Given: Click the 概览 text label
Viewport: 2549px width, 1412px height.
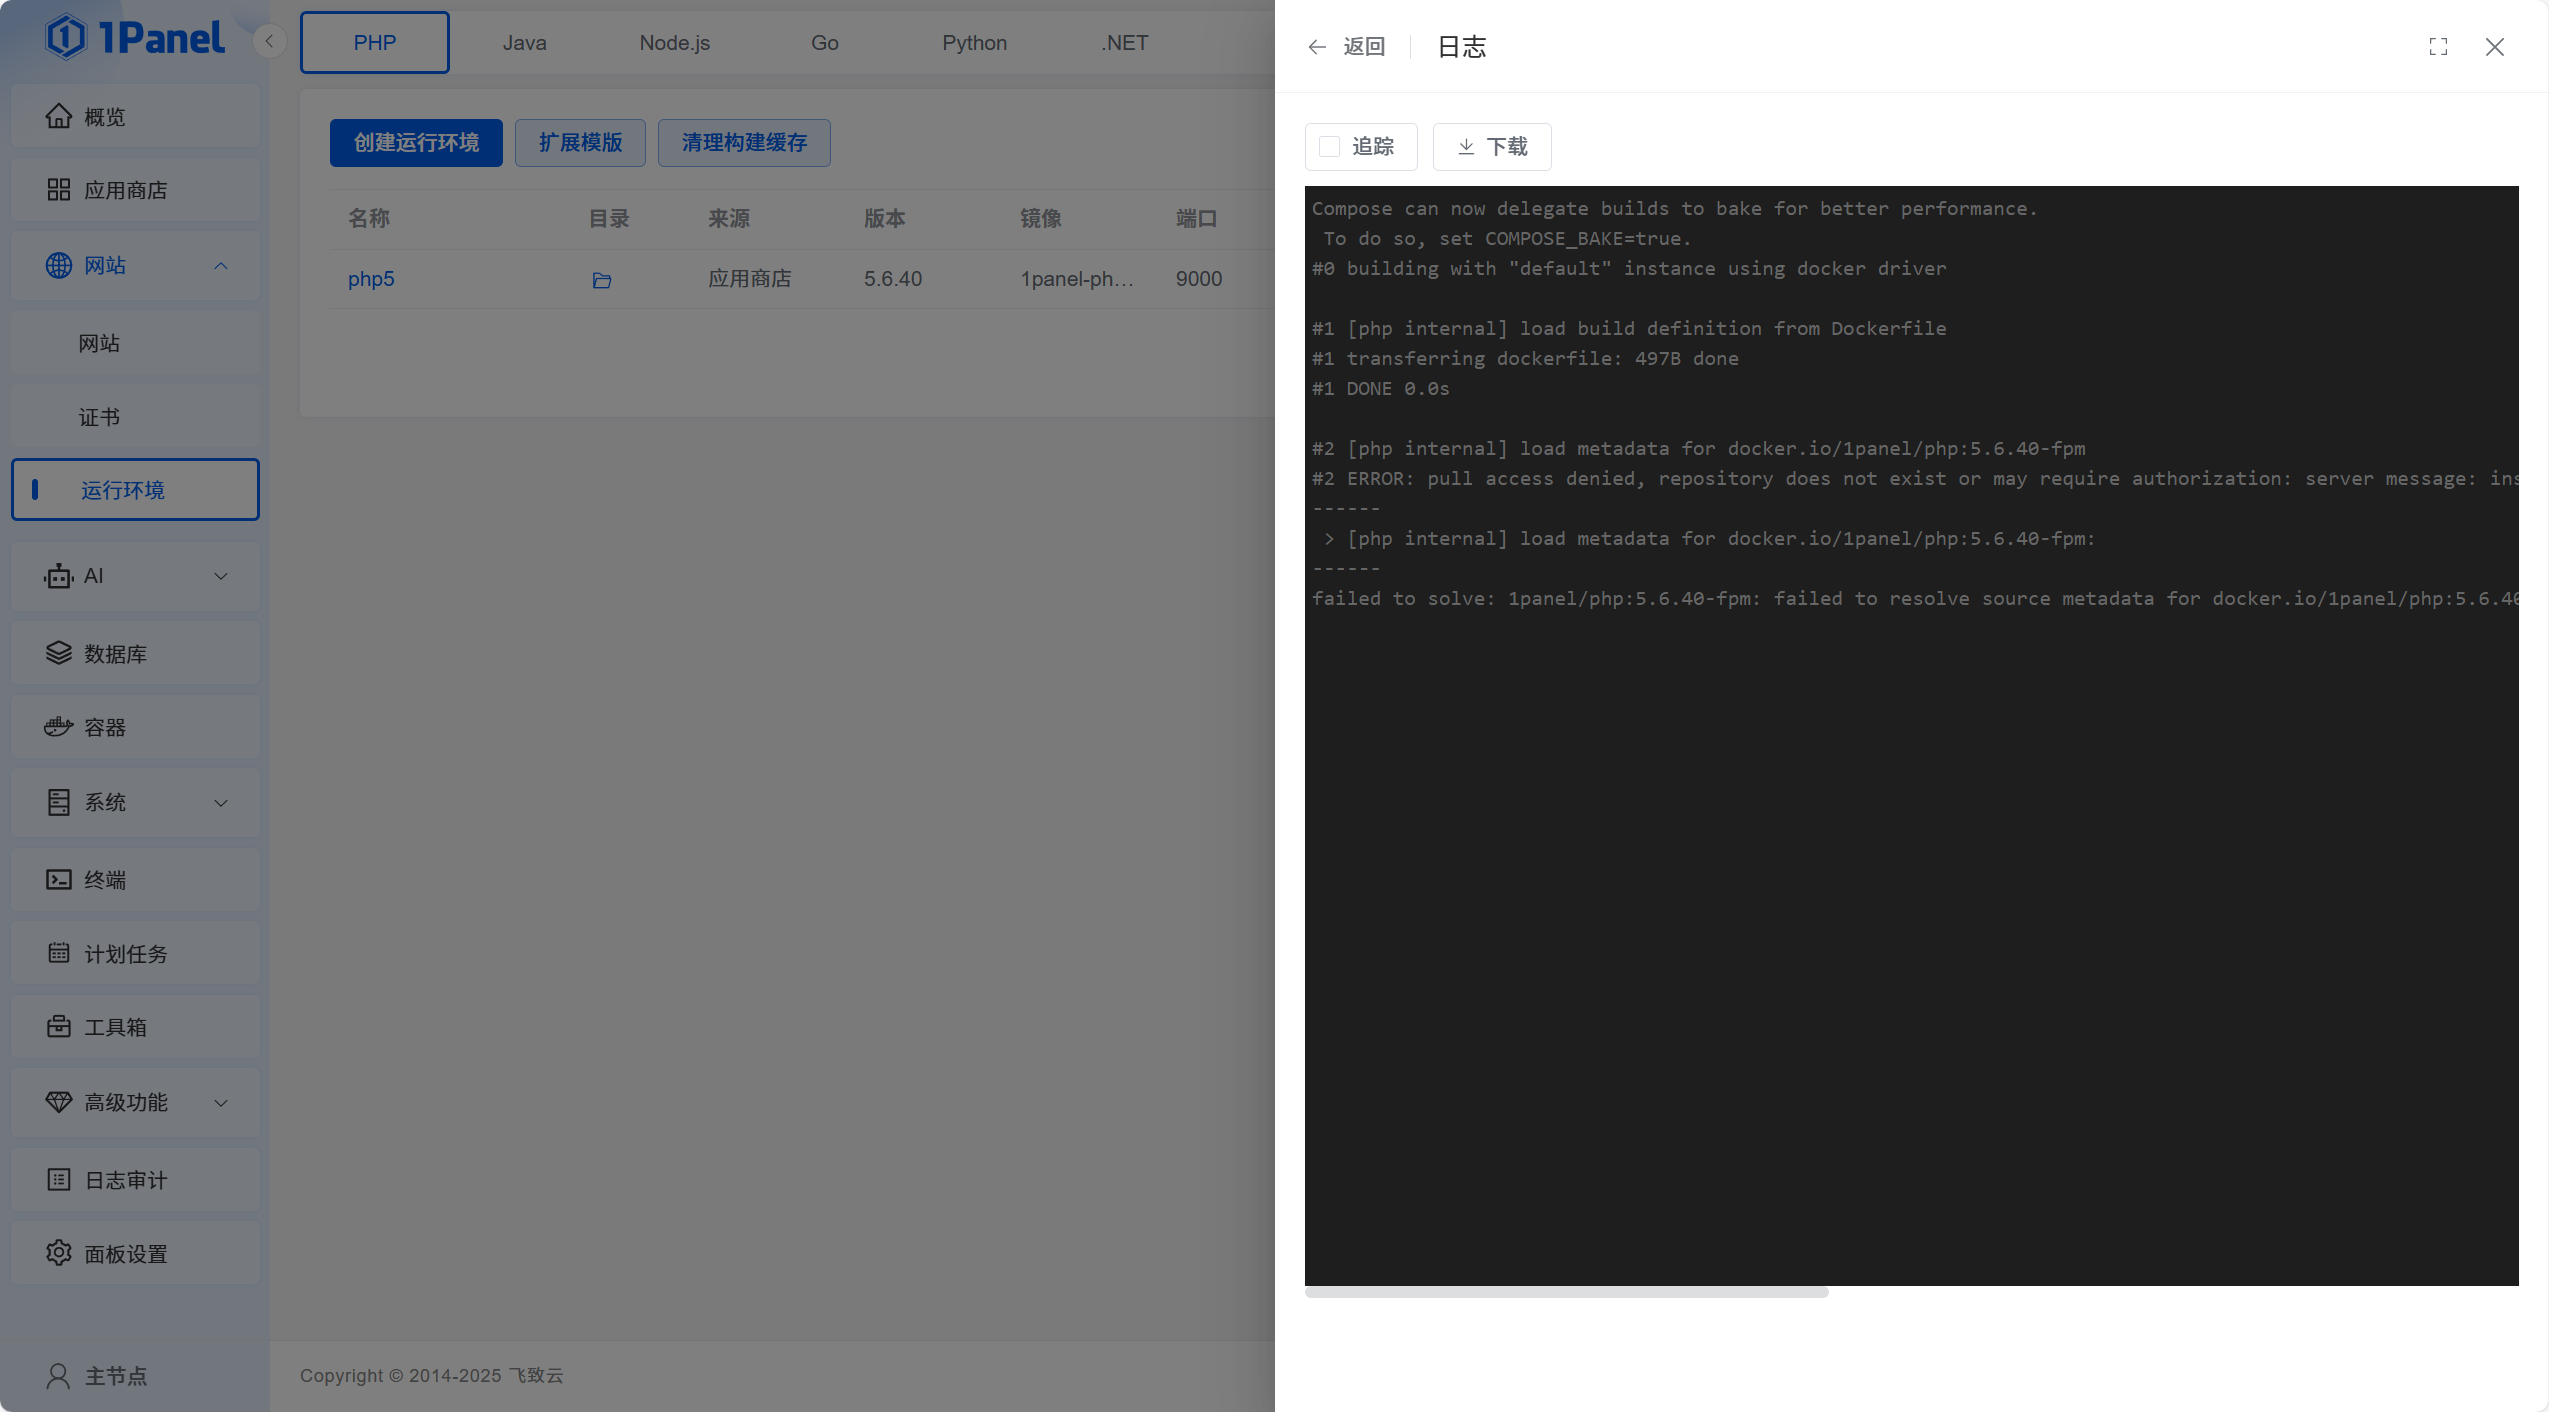Looking at the screenshot, I should (x=105, y=117).
